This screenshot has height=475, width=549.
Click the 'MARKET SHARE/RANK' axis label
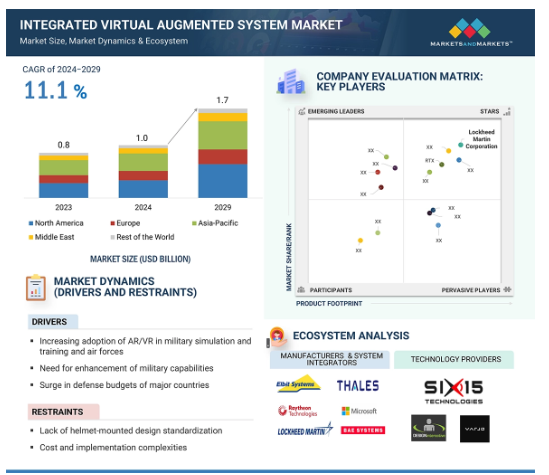pyautogui.click(x=289, y=257)
